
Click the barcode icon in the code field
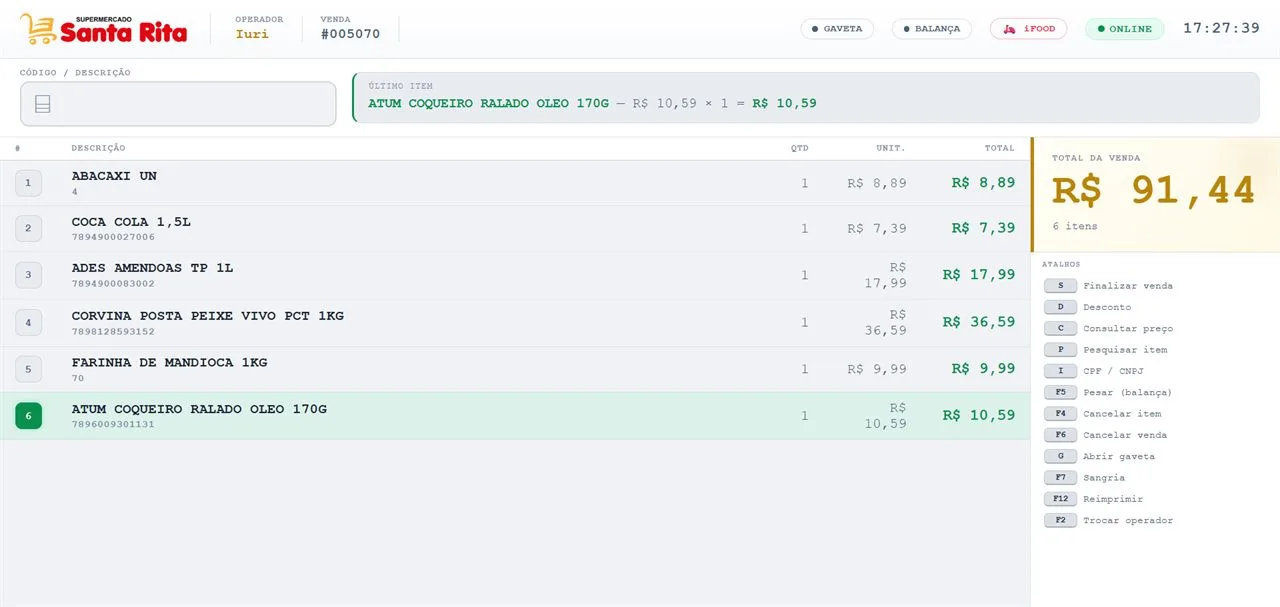pyautogui.click(x=43, y=104)
